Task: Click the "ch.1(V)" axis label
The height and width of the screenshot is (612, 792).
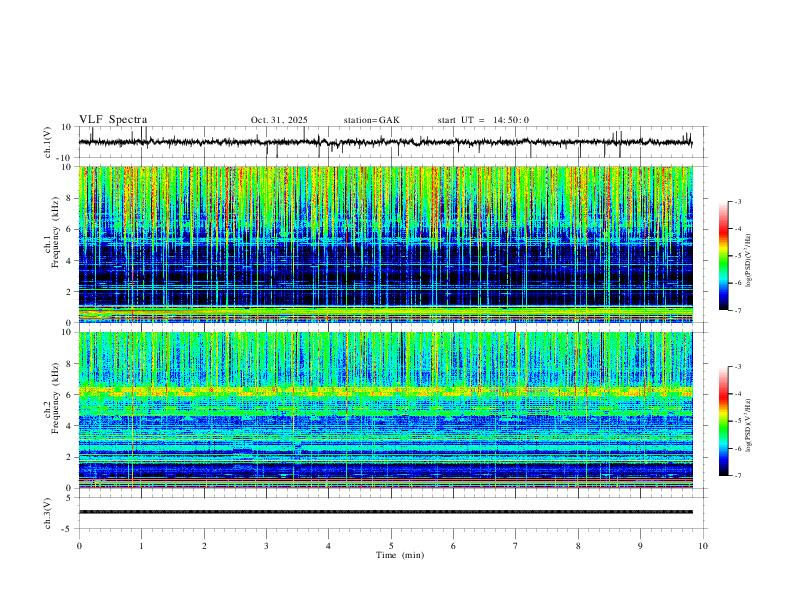Action: click(48, 142)
